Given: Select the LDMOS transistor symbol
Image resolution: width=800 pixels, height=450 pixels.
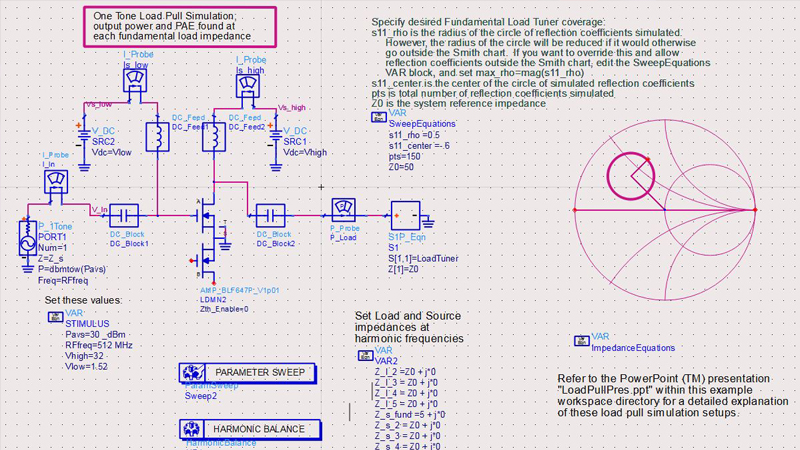Looking at the screenshot, I should coord(210,235).
